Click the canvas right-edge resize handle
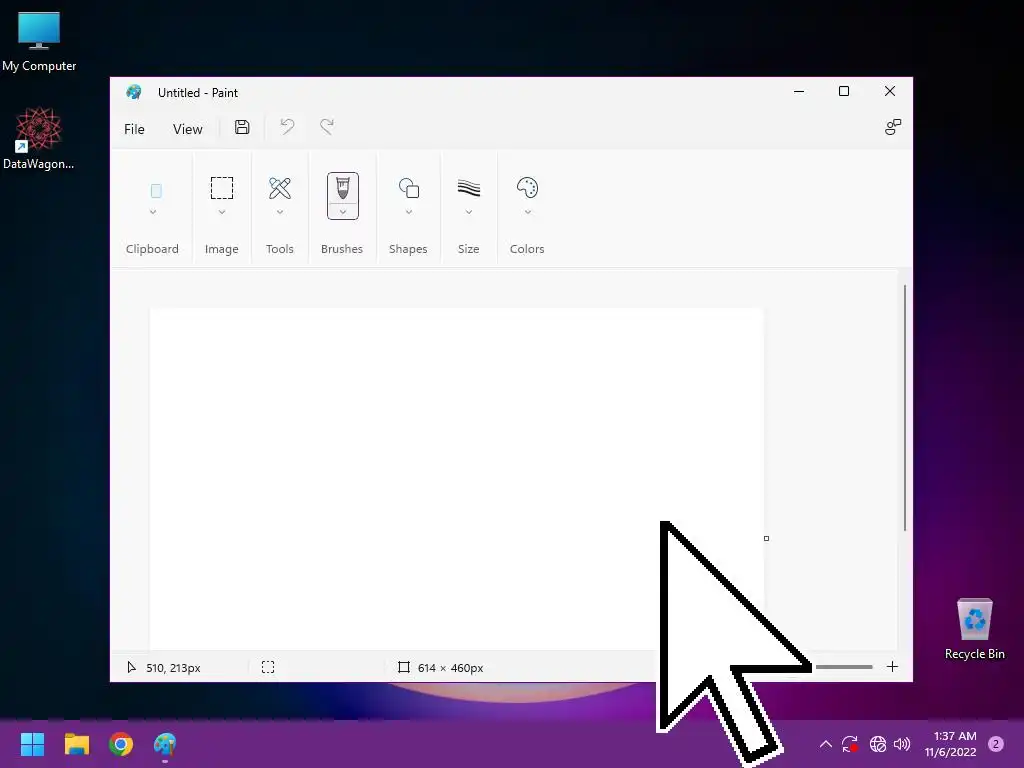Viewport: 1024px width, 768px height. click(767, 539)
